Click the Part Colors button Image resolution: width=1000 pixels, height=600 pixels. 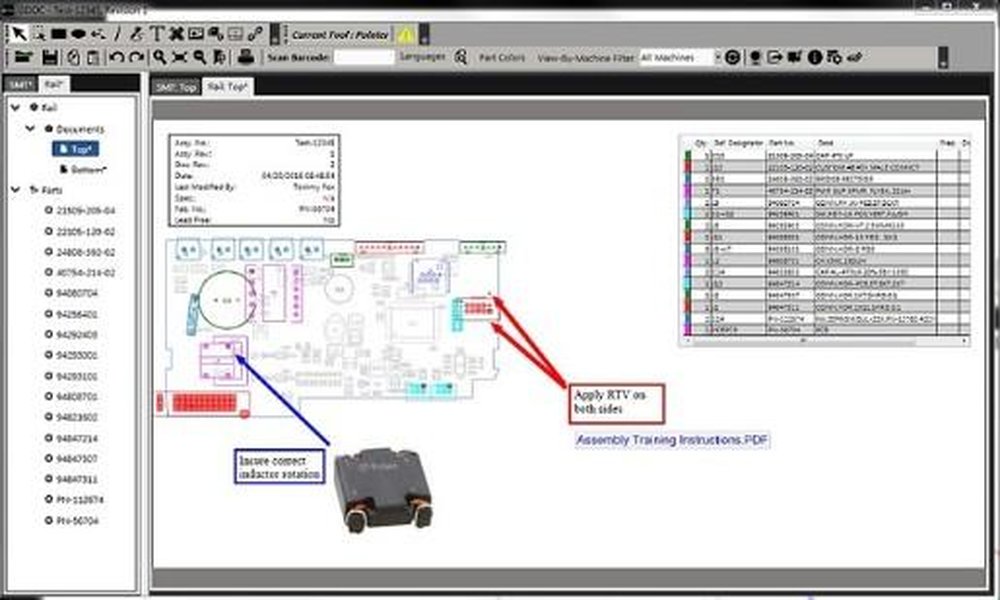(502, 58)
